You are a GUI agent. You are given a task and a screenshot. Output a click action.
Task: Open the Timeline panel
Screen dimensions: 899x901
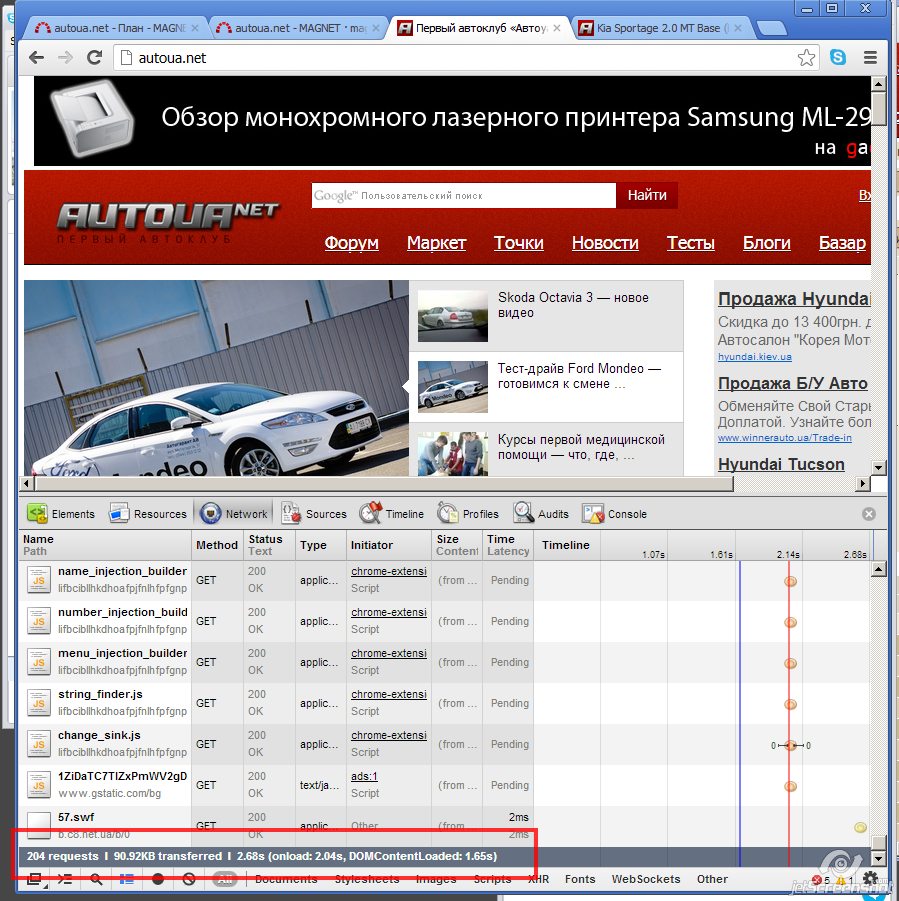[392, 514]
